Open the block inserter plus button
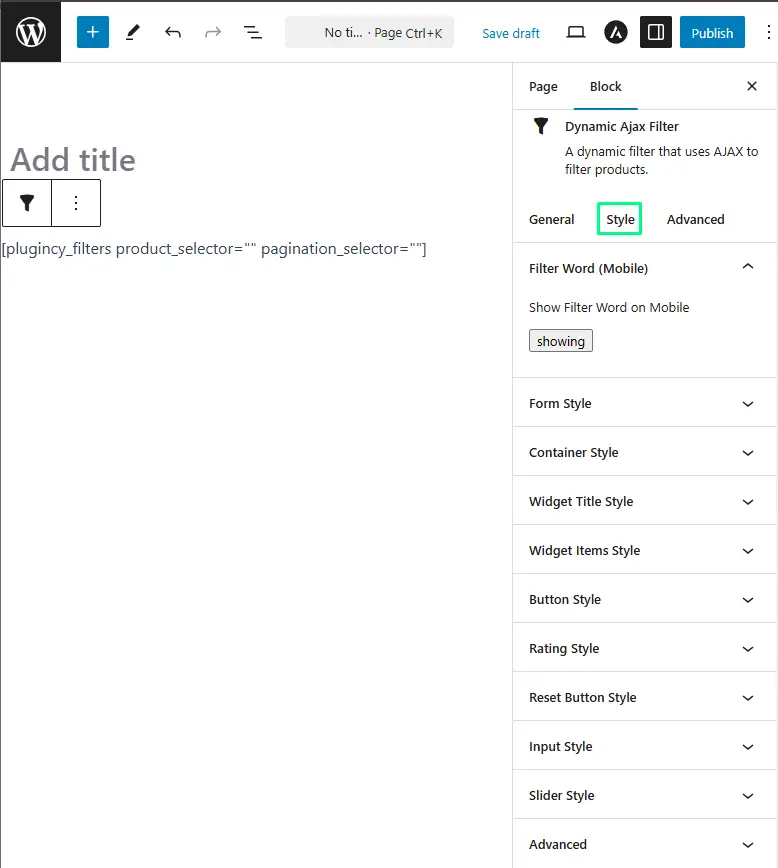This screenshot has height=868, width=778. click(x=92, y=32)
